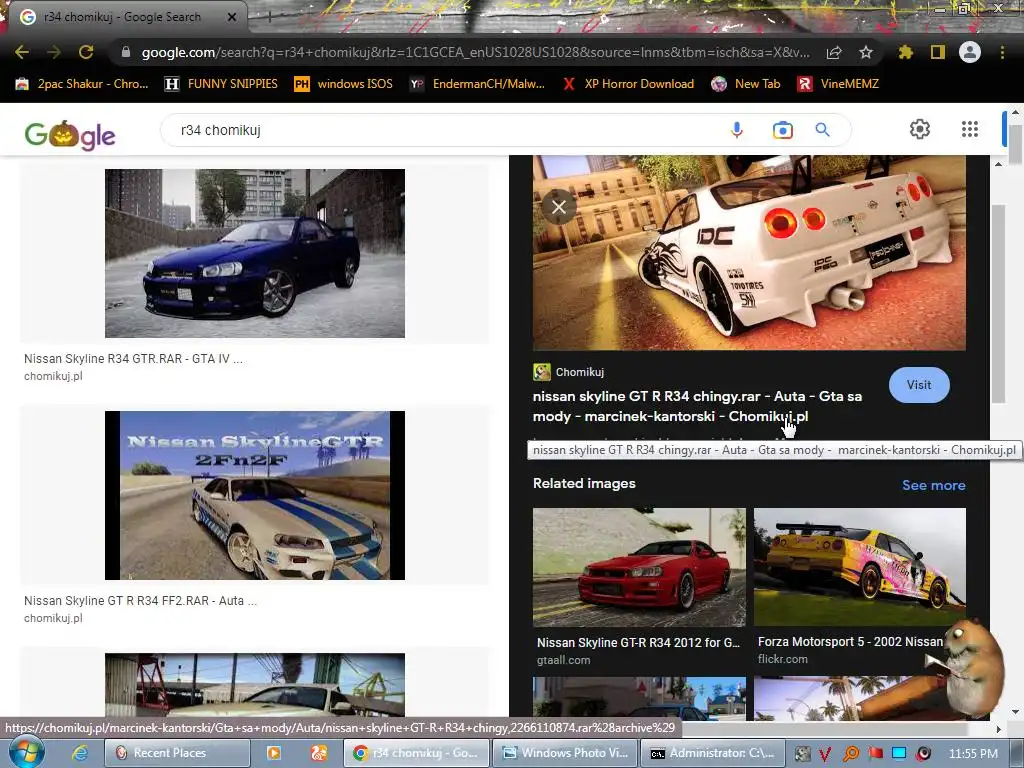Open See more related images
Viewport: 1024px width, 768px height.
point(933,485)
